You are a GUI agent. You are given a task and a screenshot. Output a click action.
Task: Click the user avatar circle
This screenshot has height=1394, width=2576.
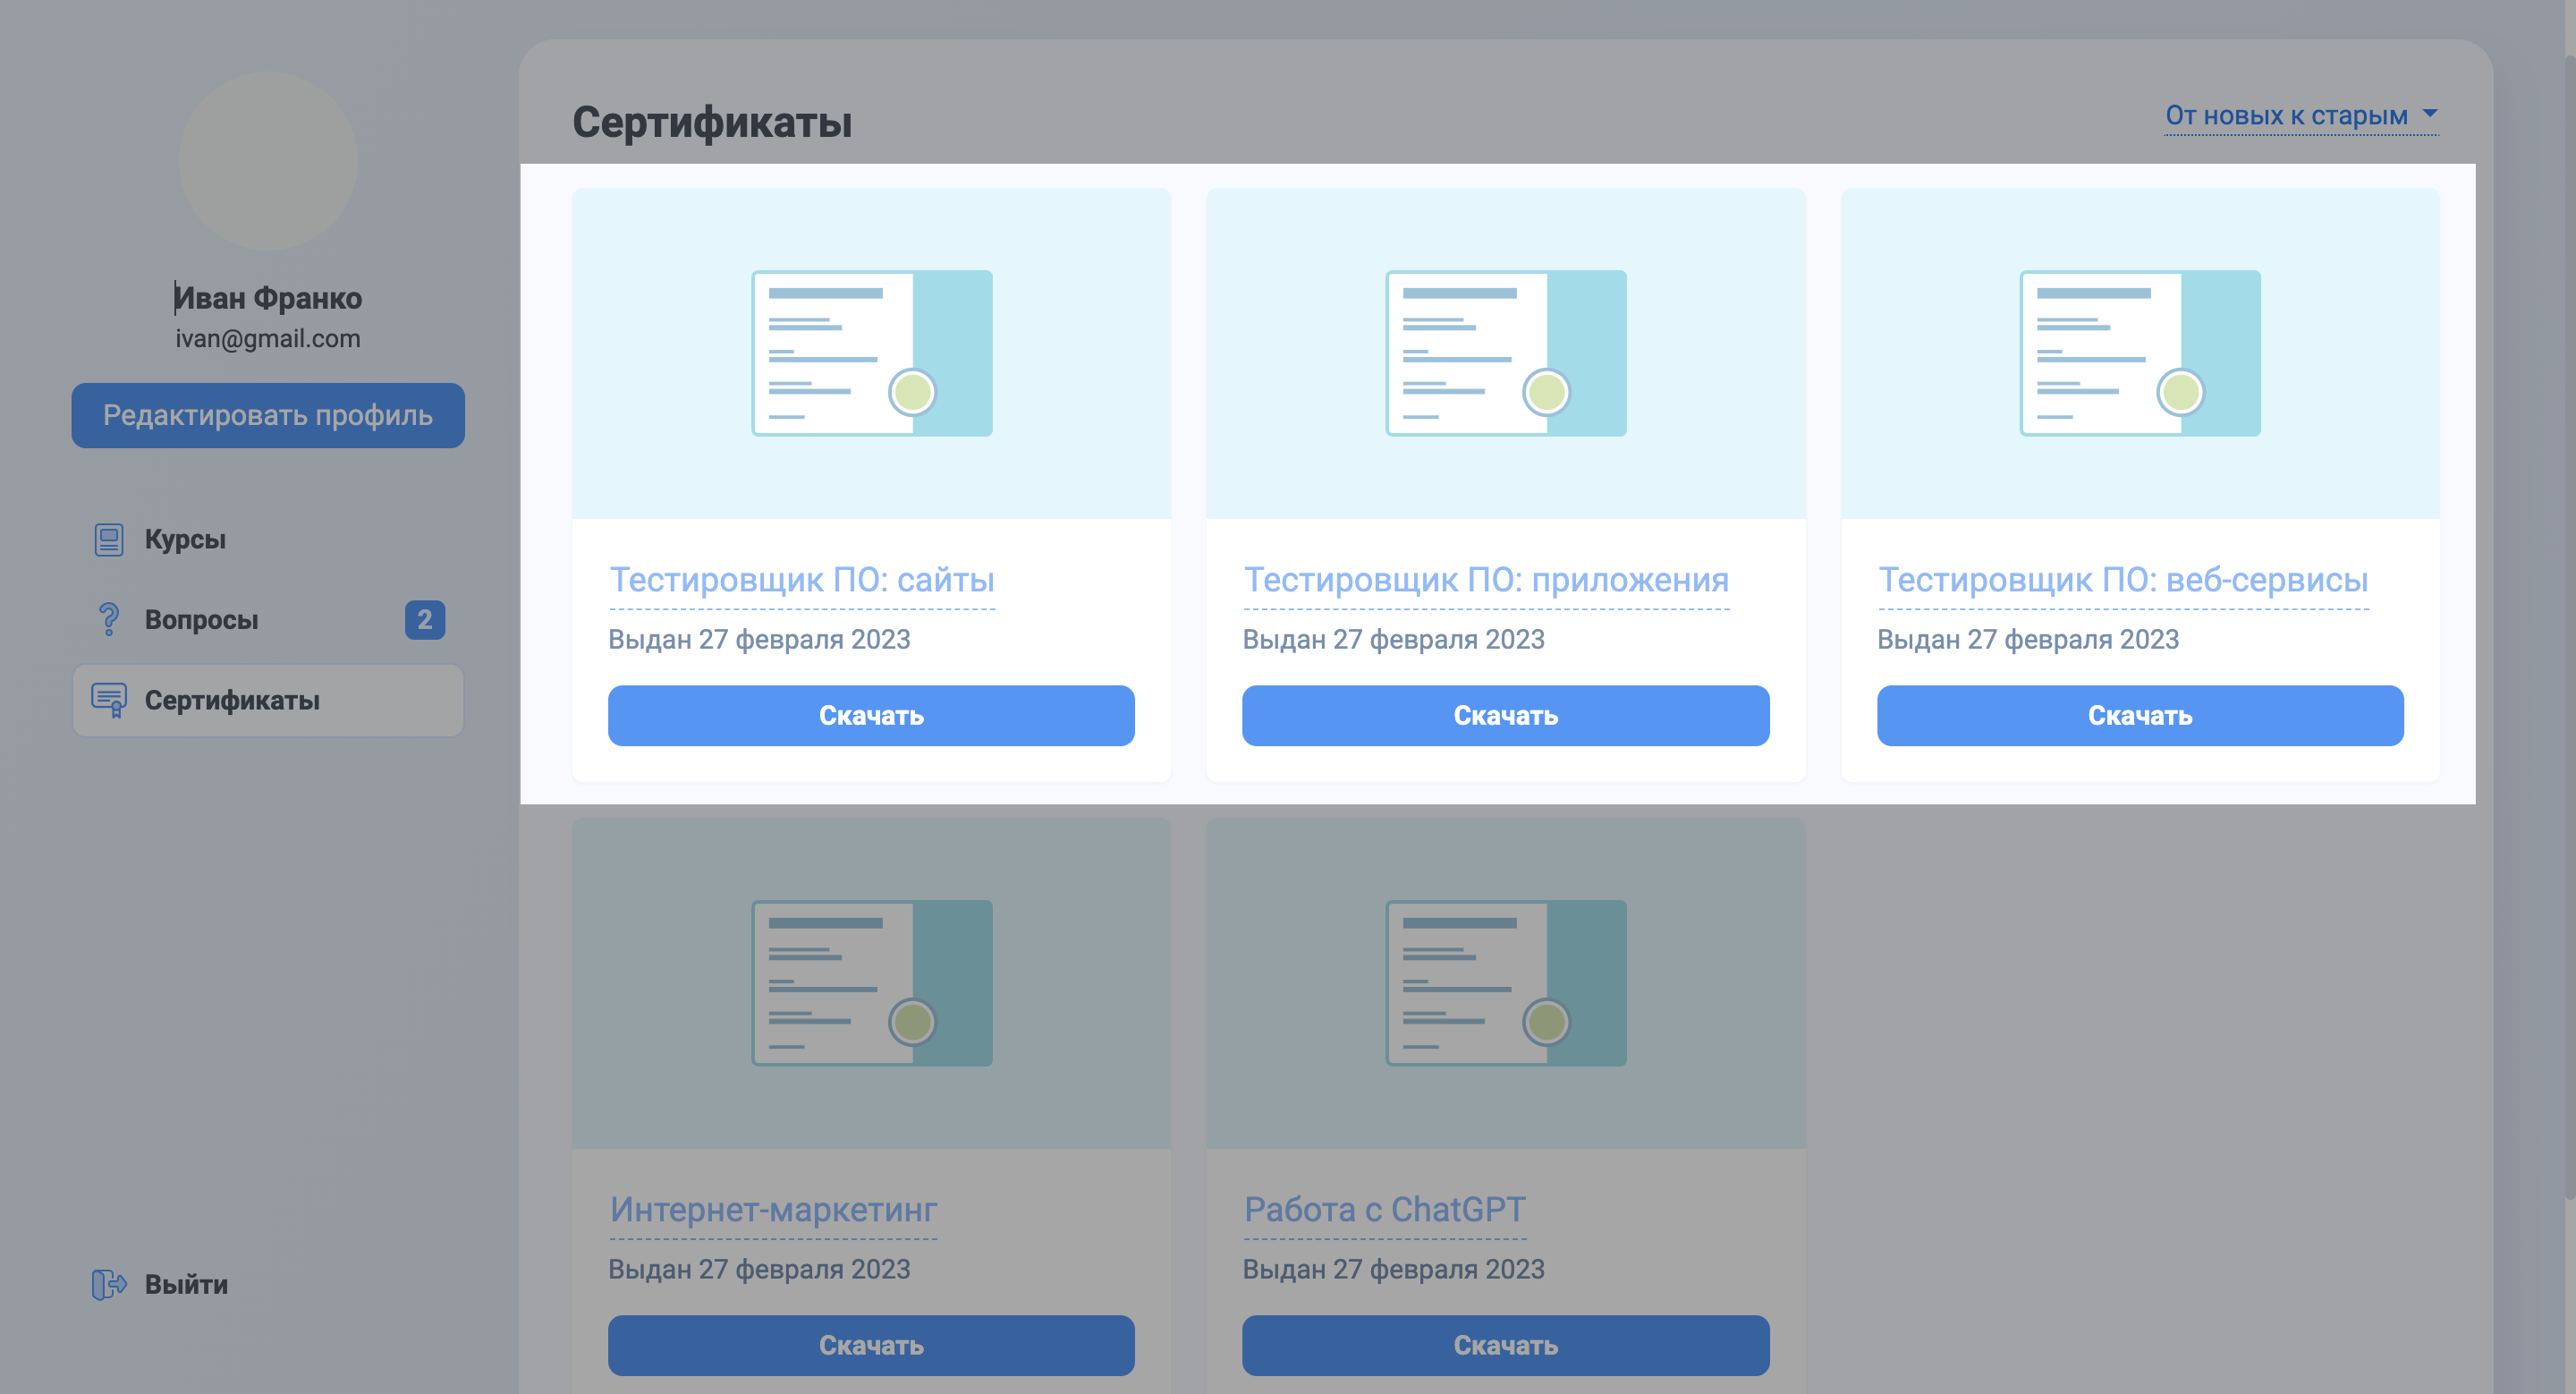click(268, 160)
